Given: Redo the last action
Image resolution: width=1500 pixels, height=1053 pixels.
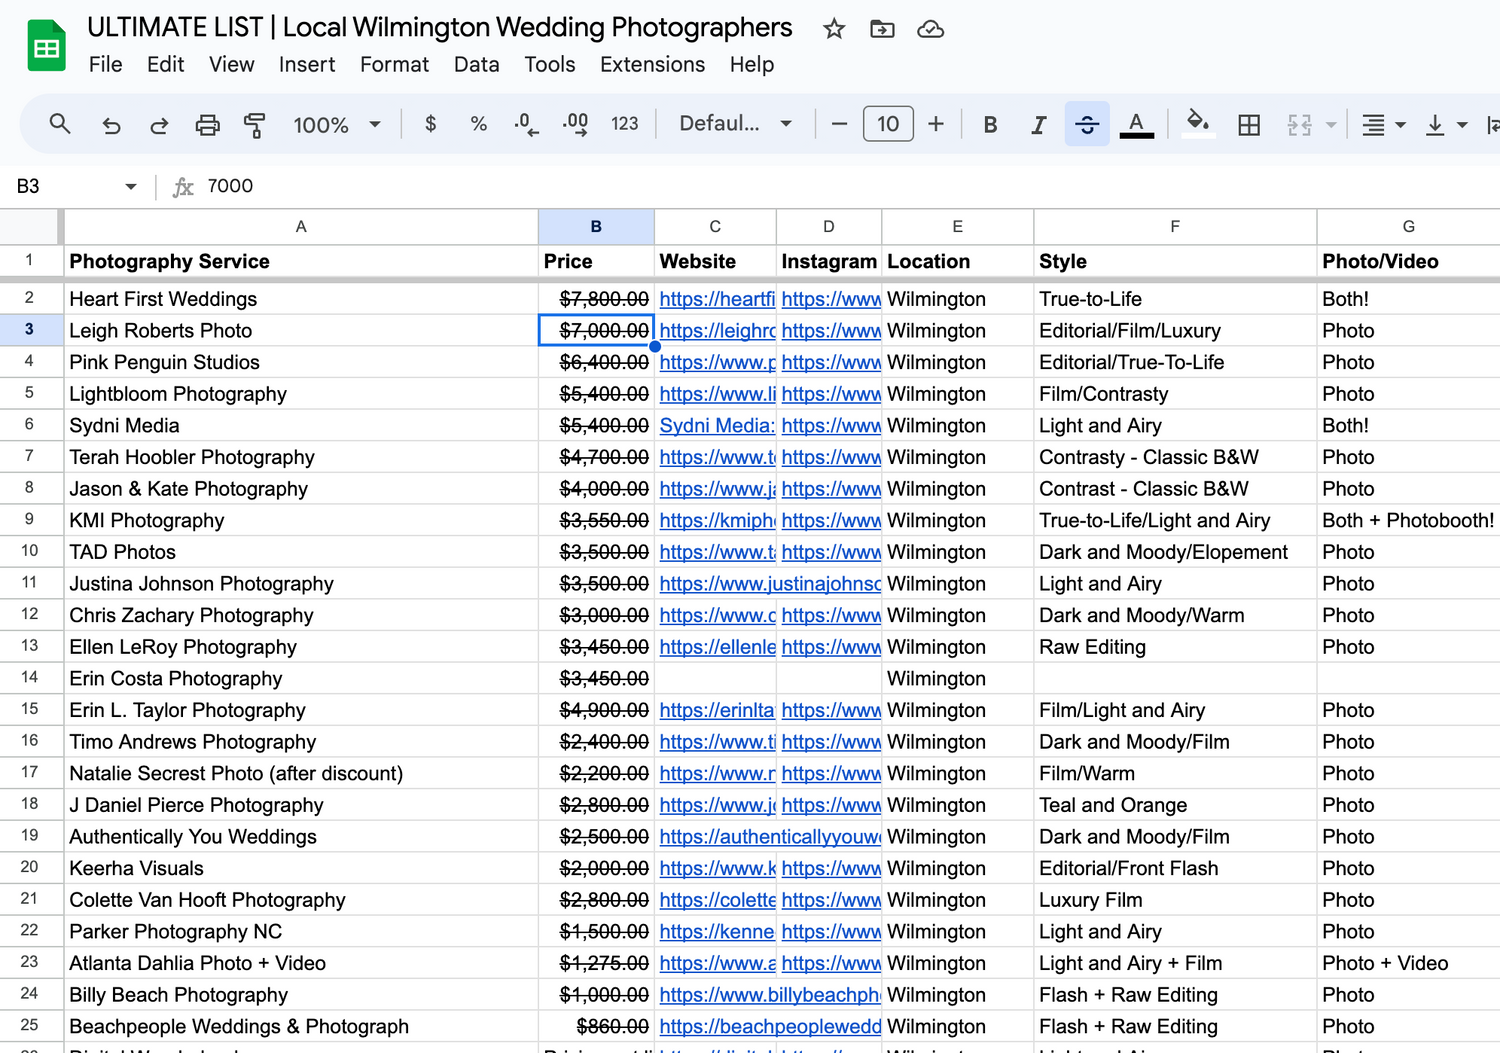Looking at the screenshot, I should (x=159, y=125).
